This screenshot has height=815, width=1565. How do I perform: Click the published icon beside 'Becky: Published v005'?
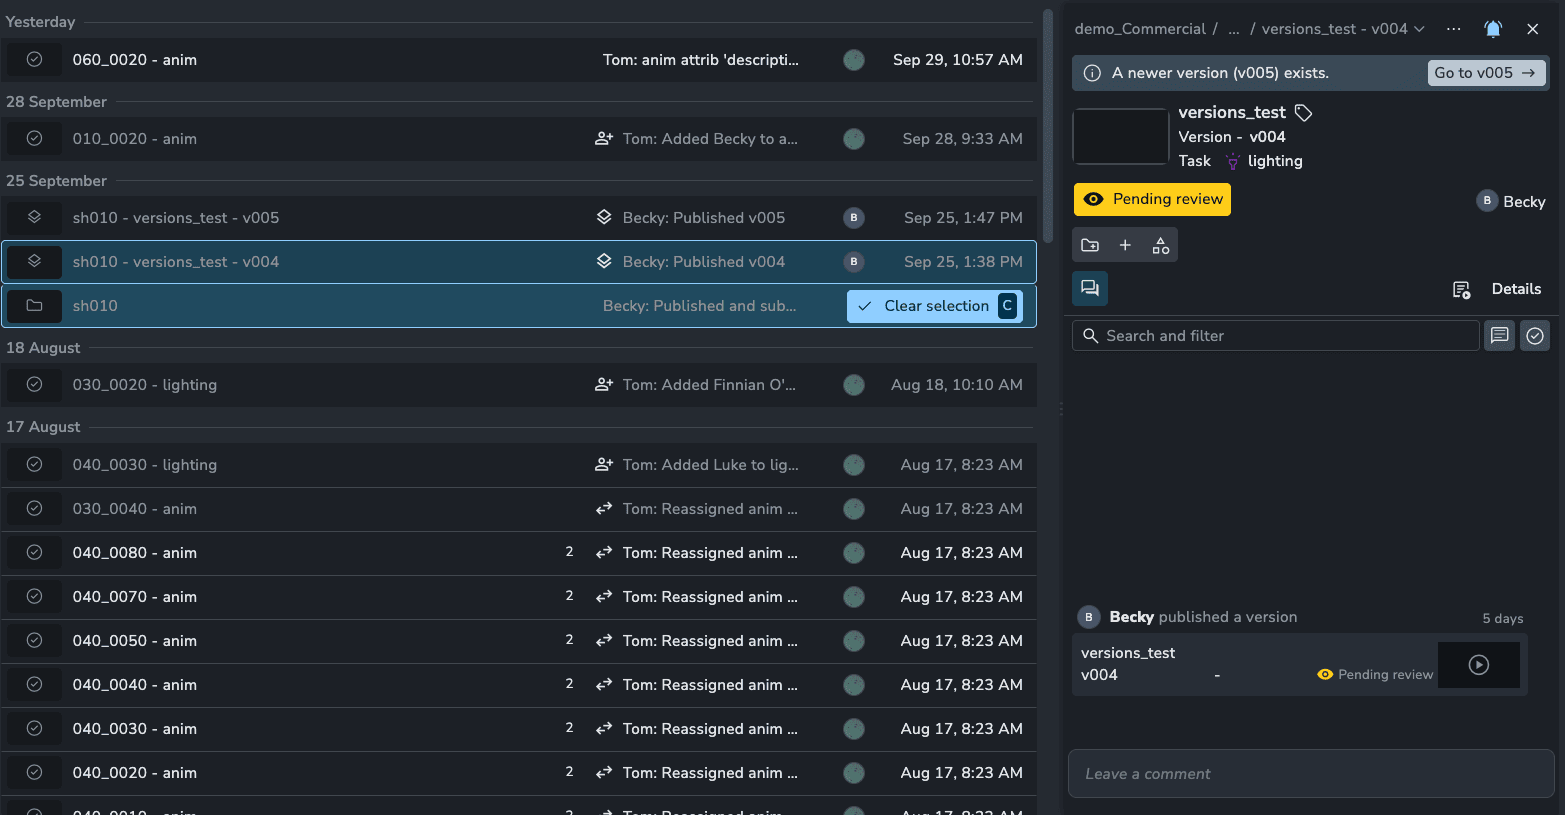click(604, 218)
